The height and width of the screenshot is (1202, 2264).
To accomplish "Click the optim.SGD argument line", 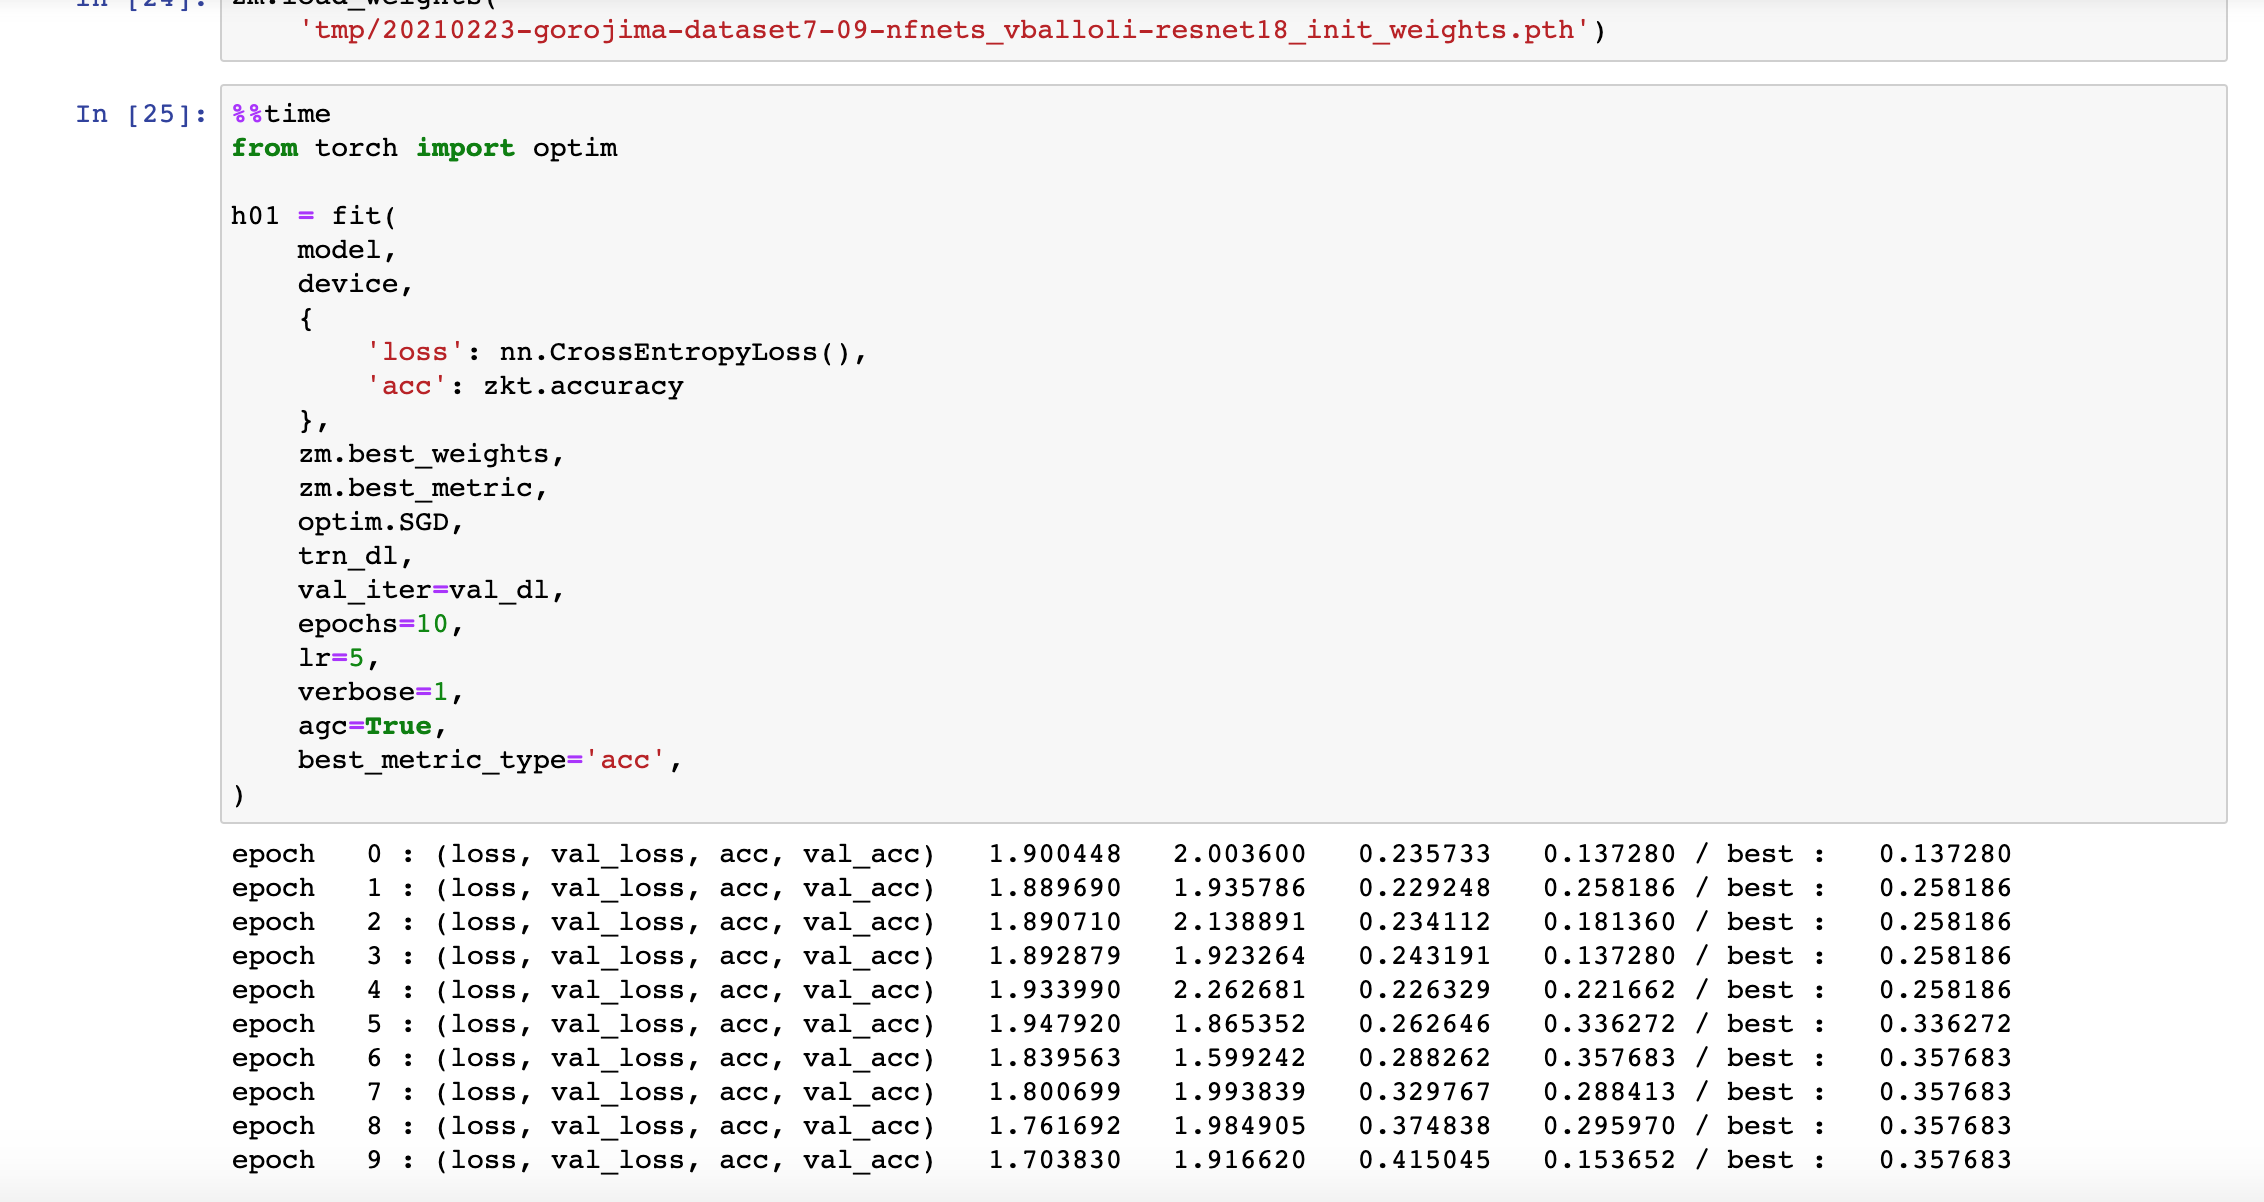I will tap(380, 522).
